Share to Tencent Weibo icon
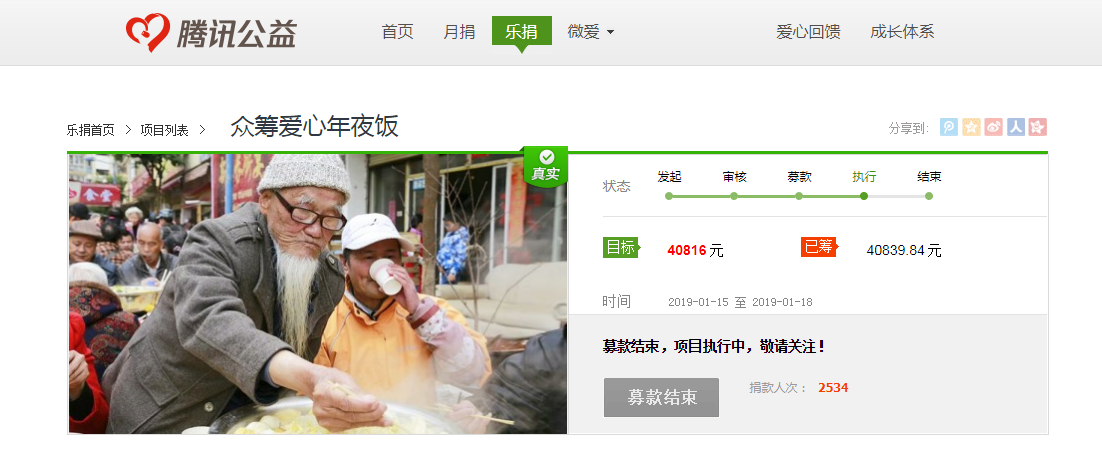The height and width of the screenshot is (470, 1102). click(949, 127)
